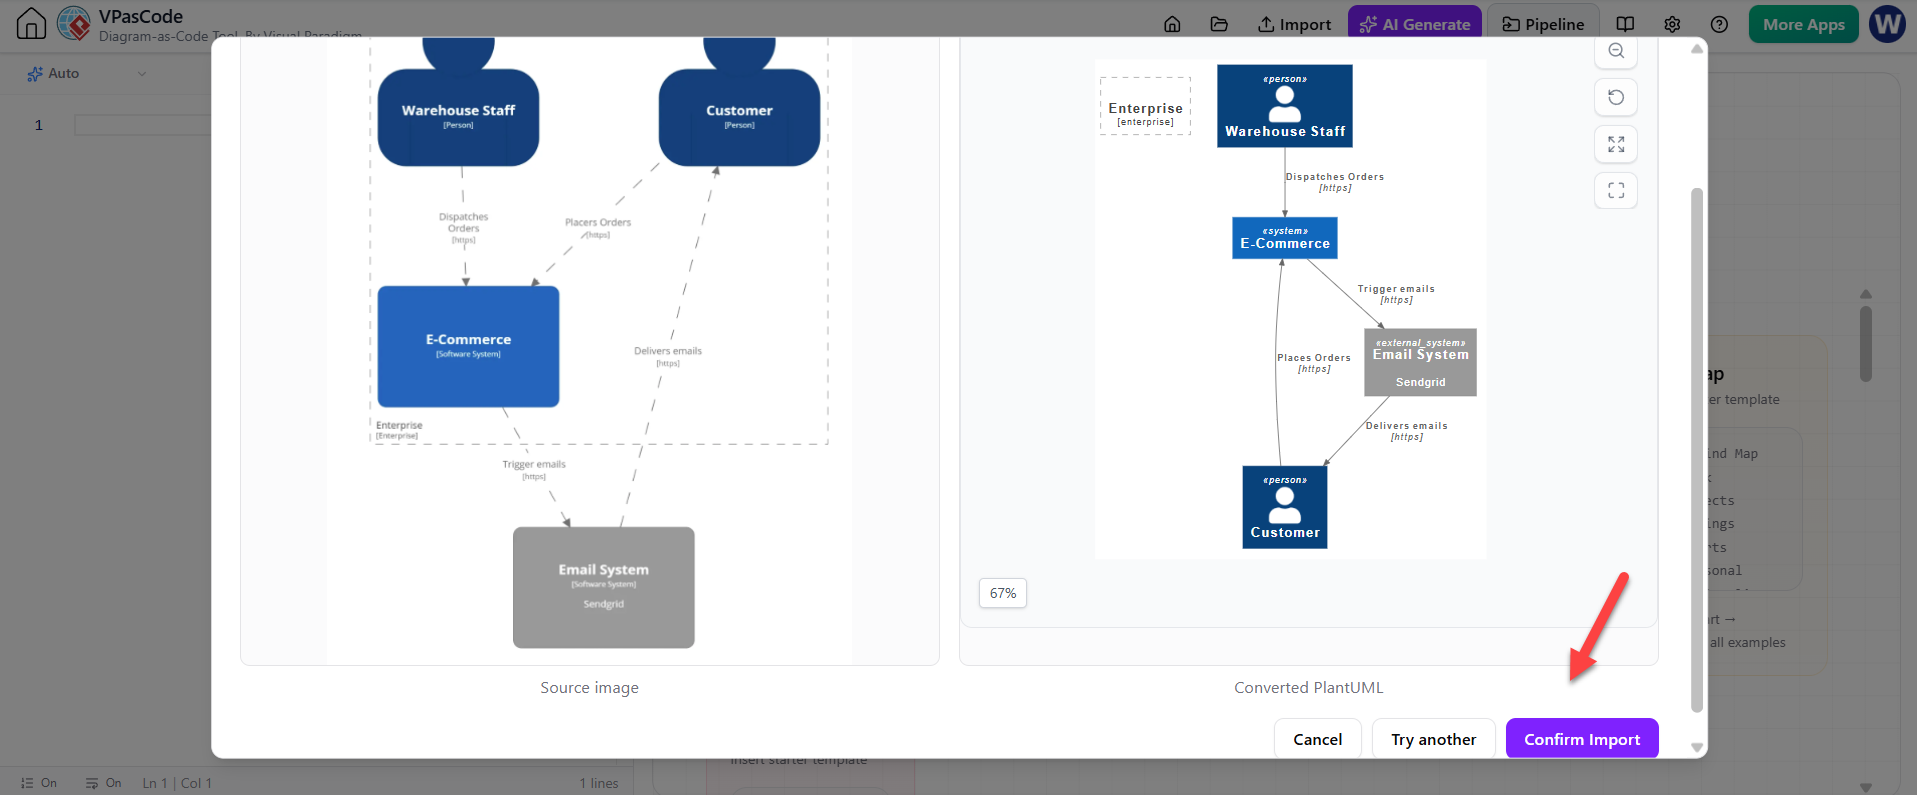Open the user avatar W menu

pyautogui.click(x=1887, y=24)
